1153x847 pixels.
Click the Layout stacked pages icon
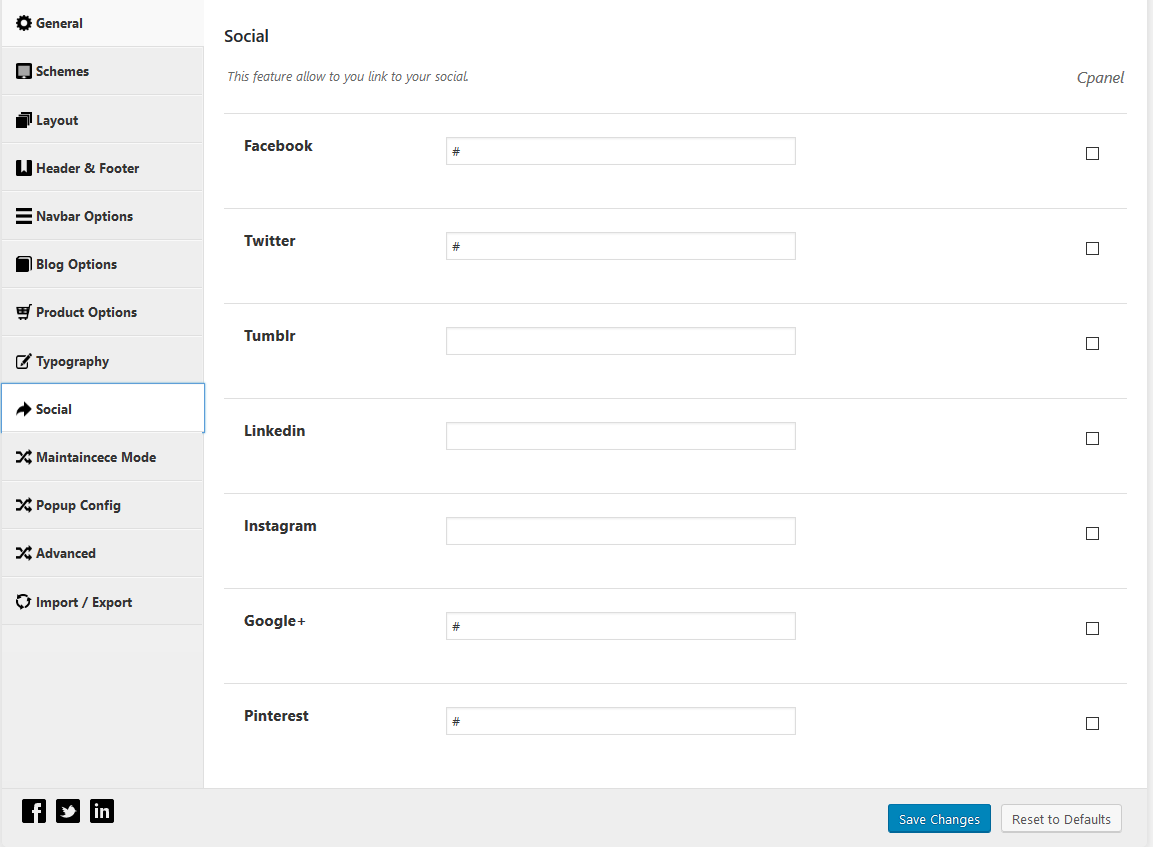click(x=24, y=120)
